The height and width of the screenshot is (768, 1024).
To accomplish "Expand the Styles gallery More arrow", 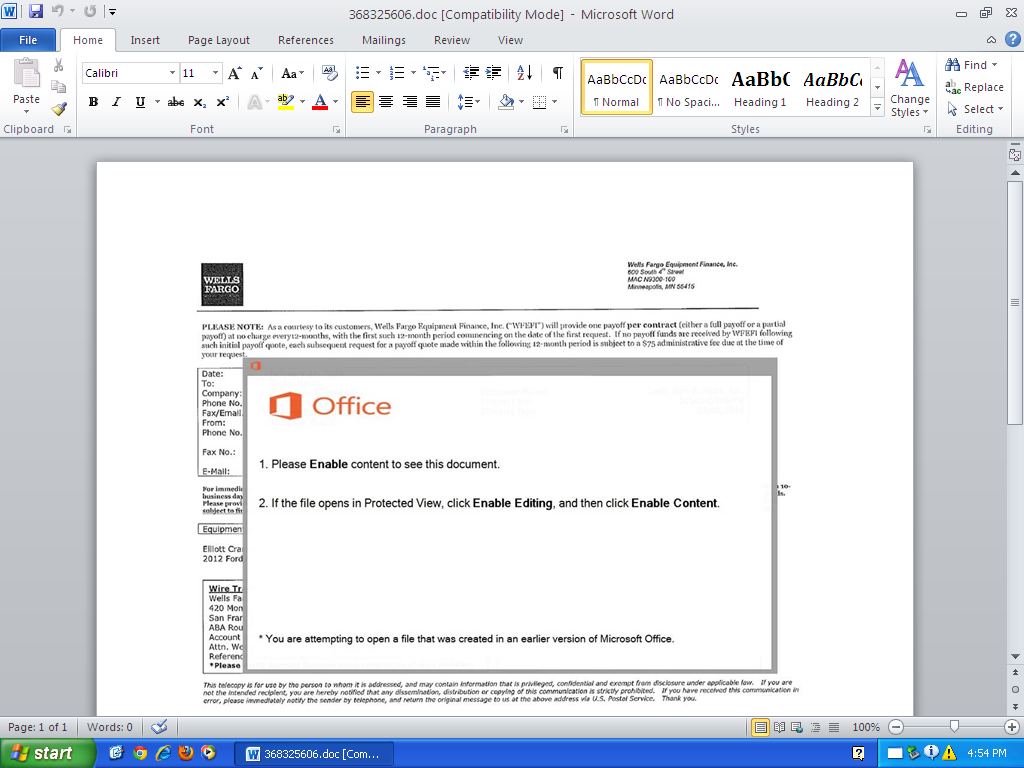I will (x=878, y=108).
